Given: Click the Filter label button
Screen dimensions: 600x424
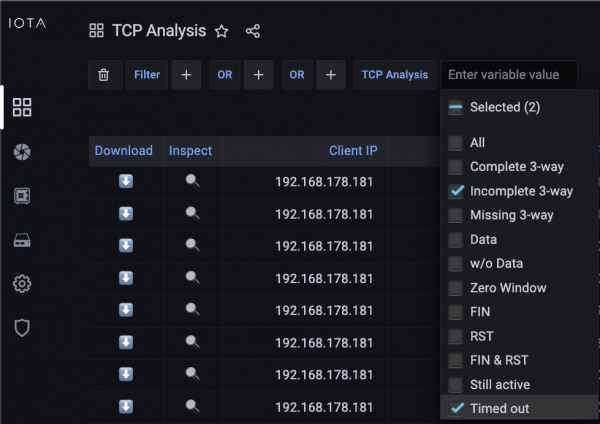Looking at the screenshot, I should (x=147, y=75).
